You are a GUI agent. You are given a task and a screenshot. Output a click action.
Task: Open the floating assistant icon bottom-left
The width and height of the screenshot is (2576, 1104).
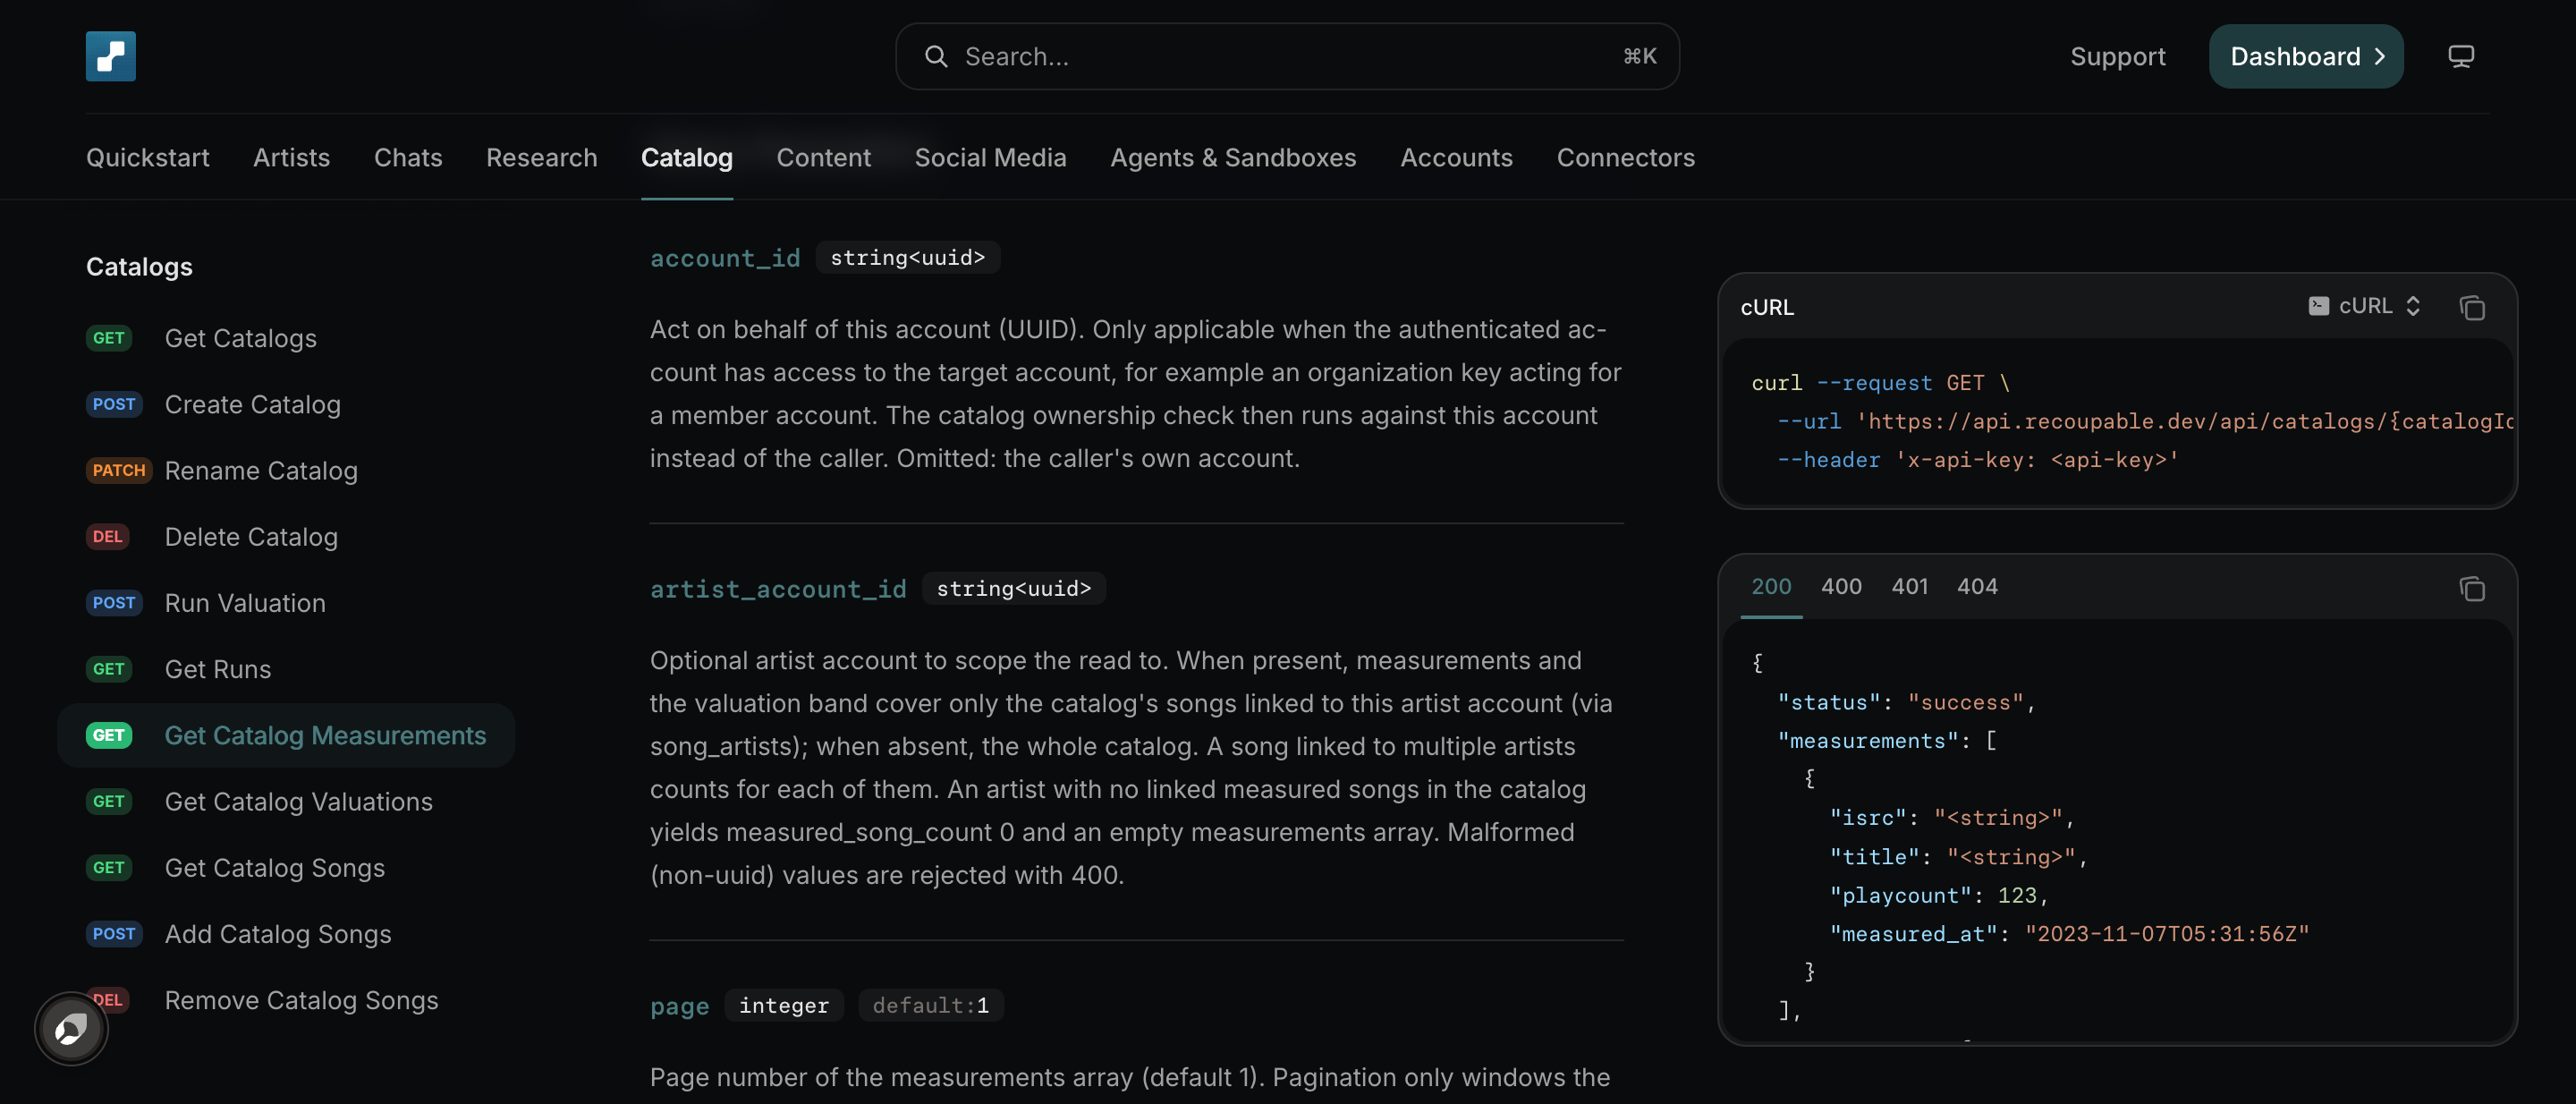(71, 1028)
